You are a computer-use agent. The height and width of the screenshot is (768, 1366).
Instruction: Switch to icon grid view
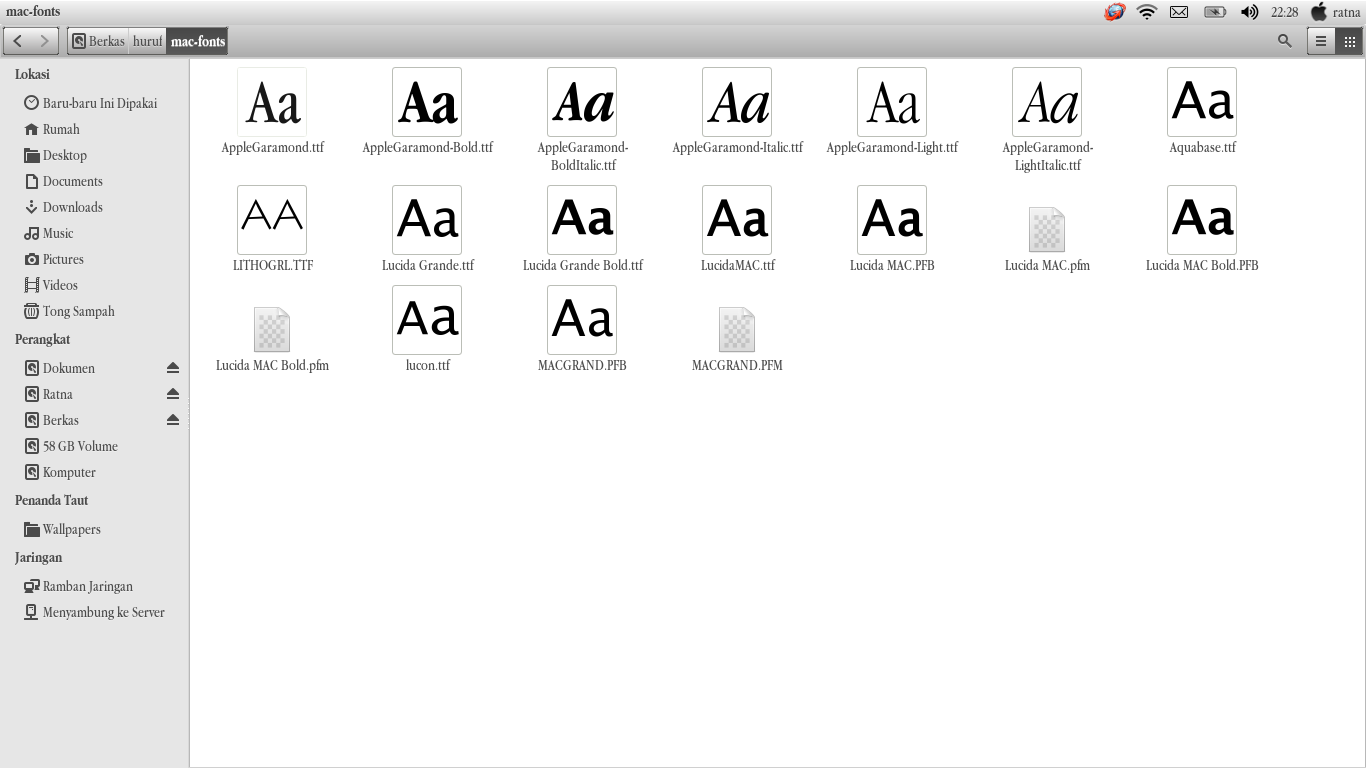[1349, 41]
